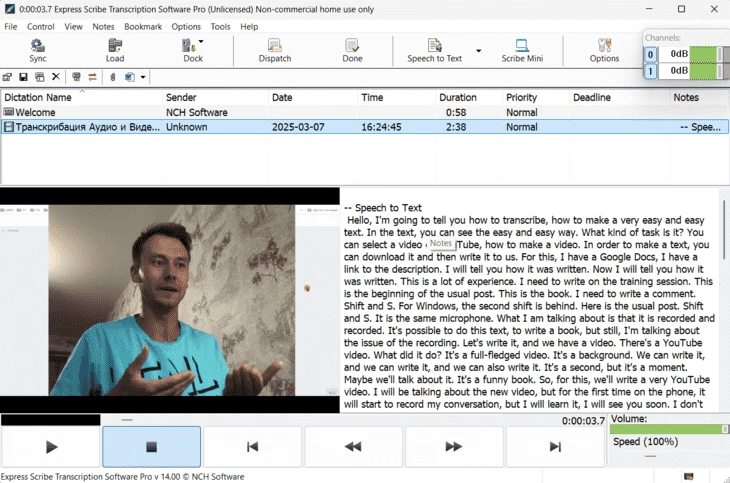
Task: Open the Tools menu
Action: (x=220, y=27)
